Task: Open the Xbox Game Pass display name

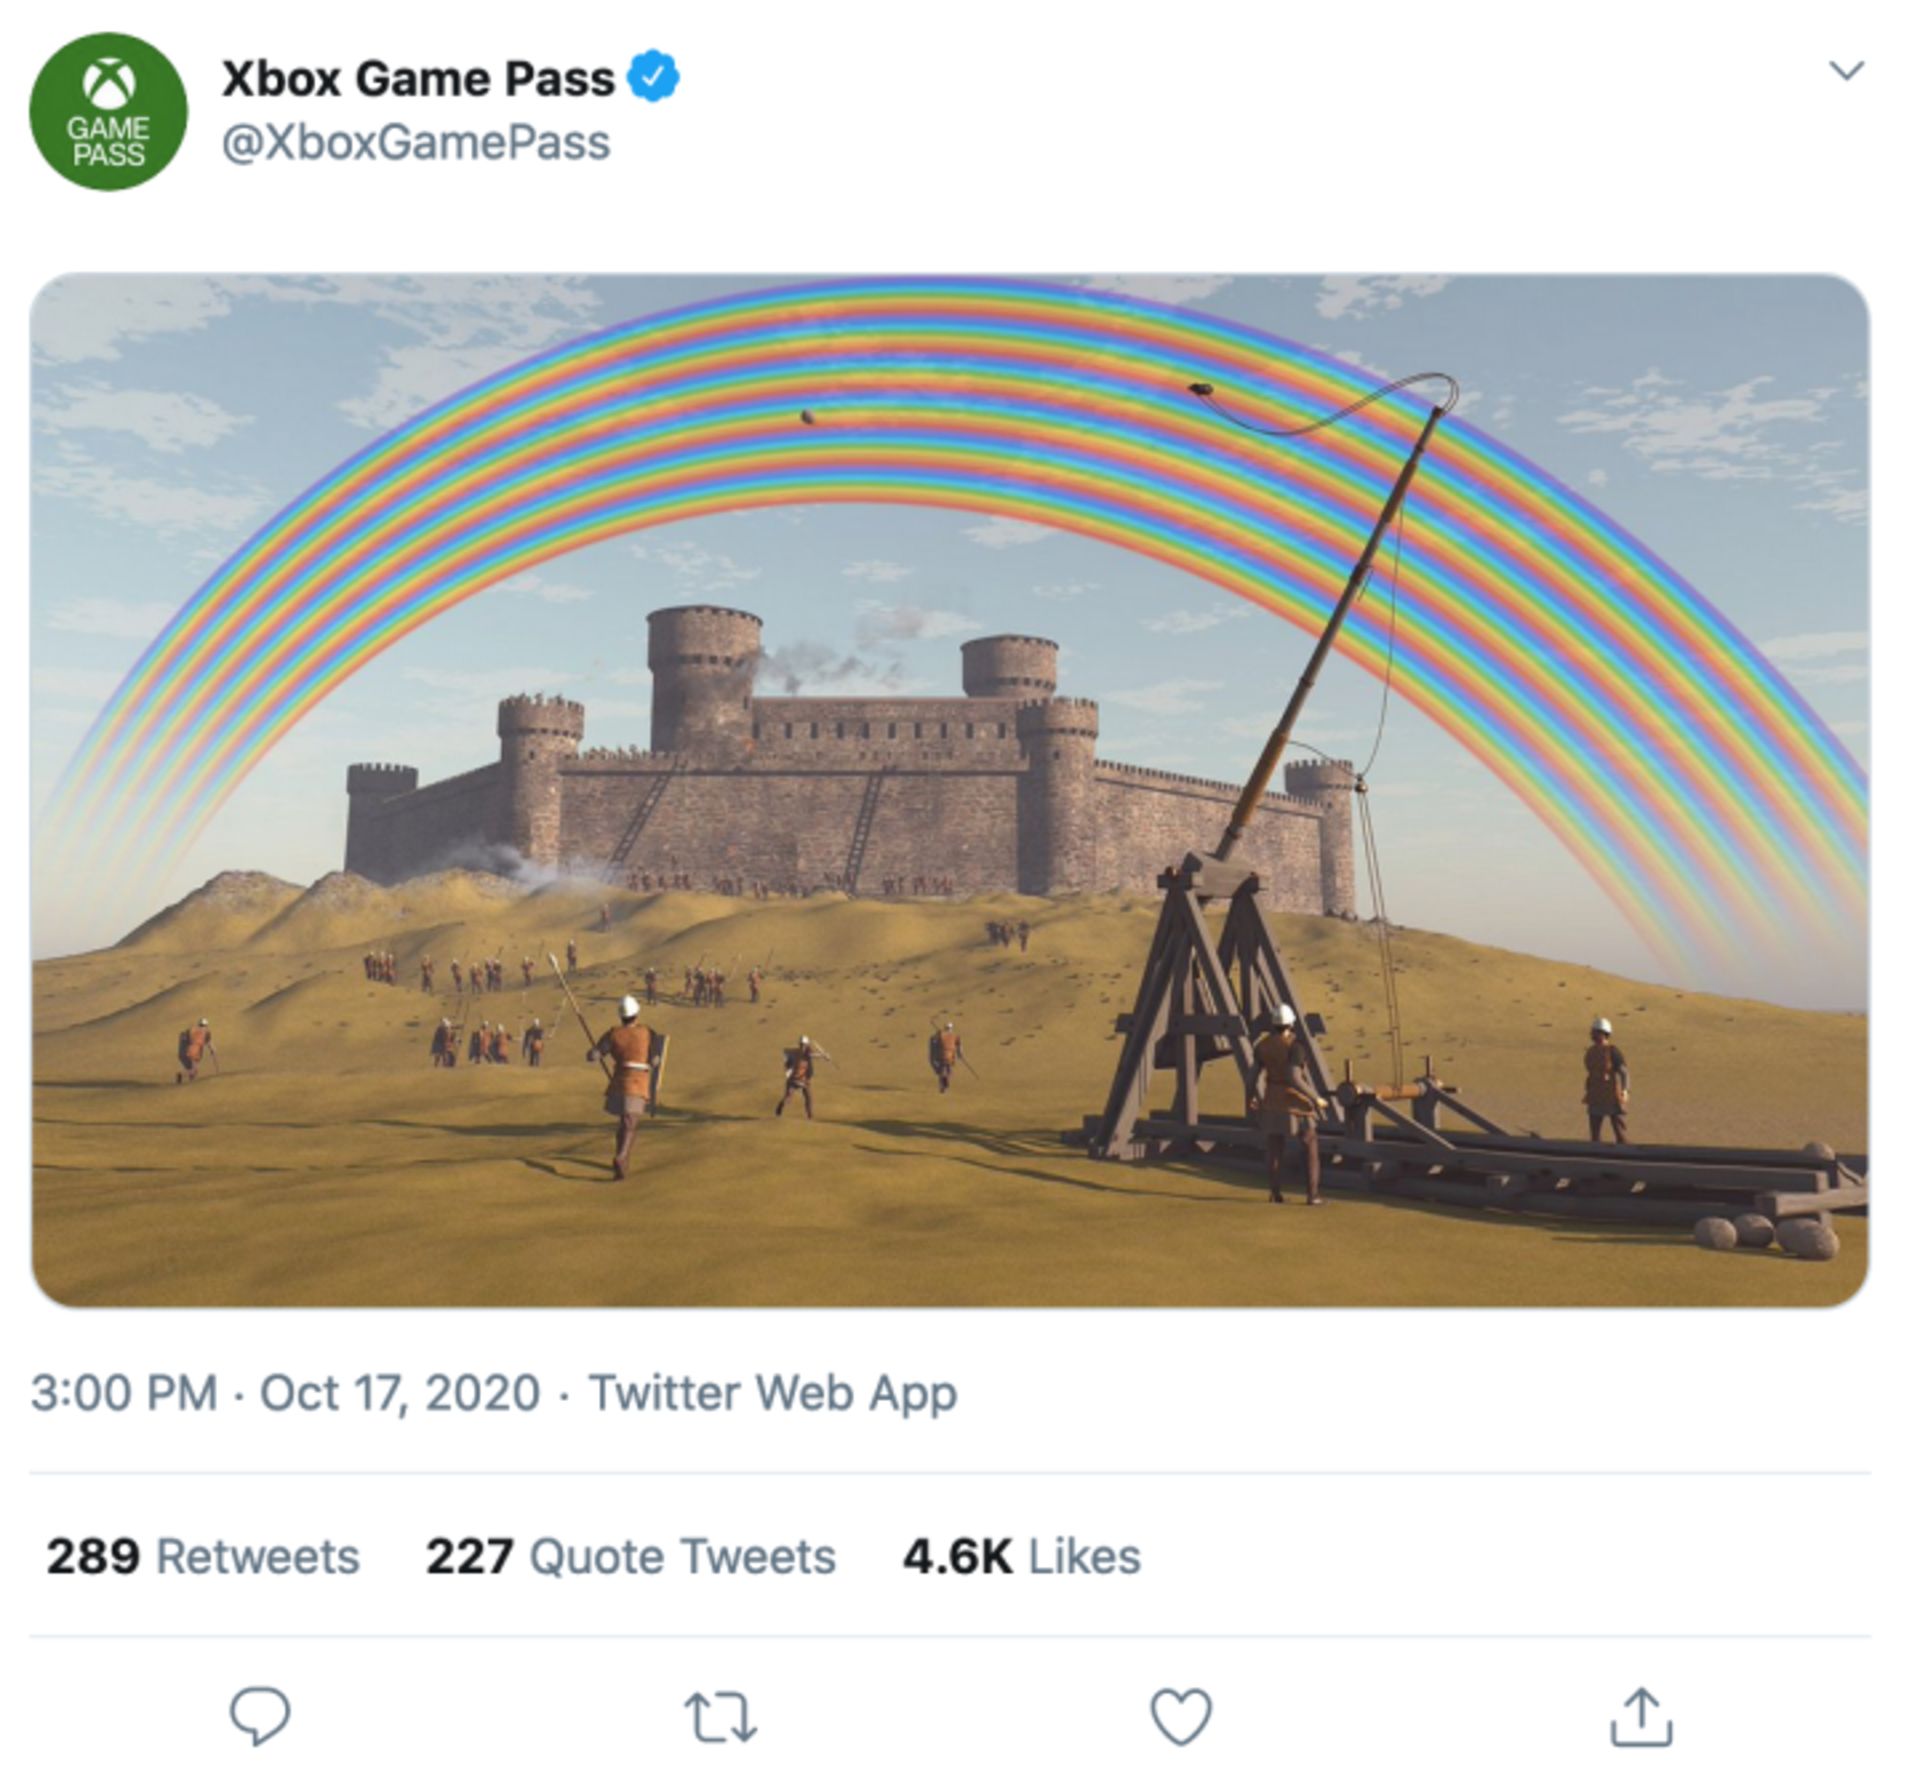Action: coord(417,79)
